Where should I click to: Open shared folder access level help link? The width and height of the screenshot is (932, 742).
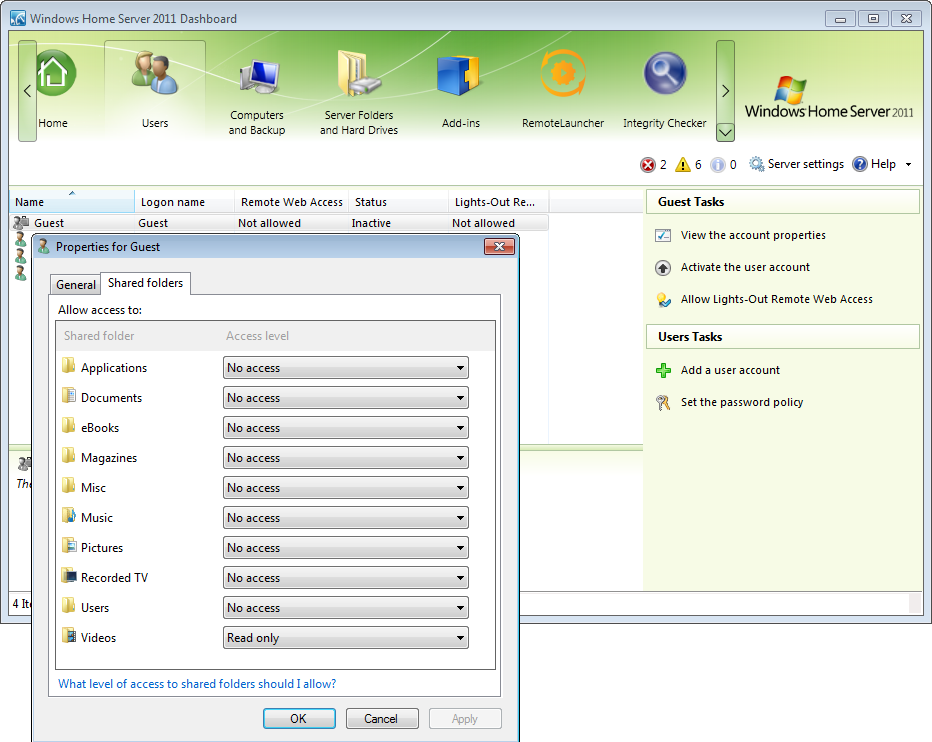click(x=197, y=684)
